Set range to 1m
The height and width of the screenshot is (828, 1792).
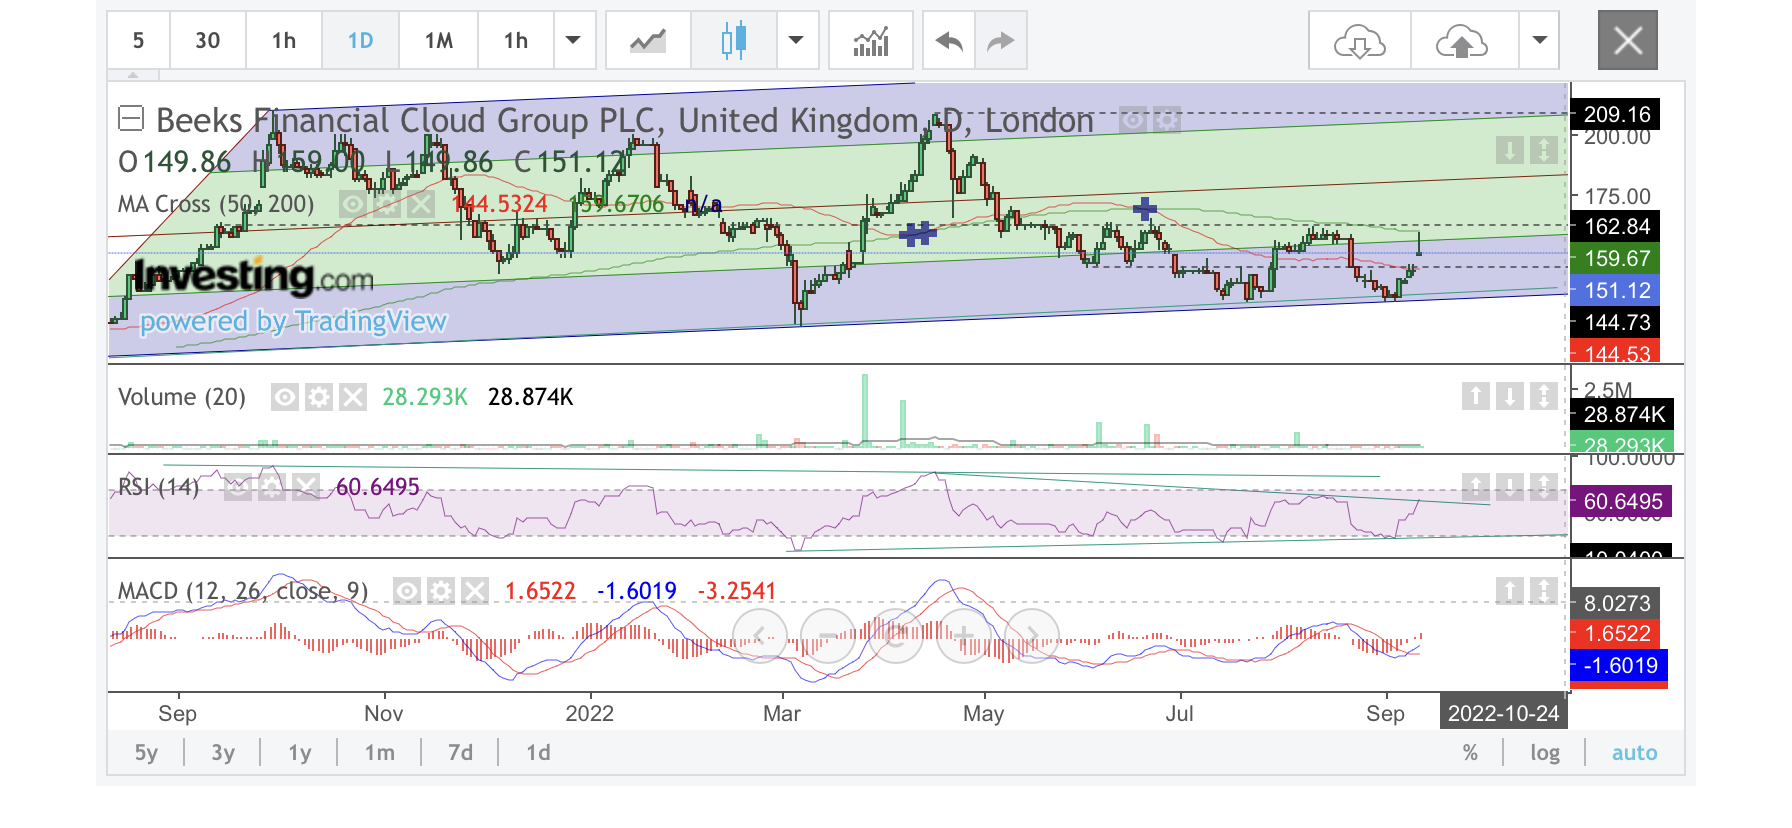coord(380,753)
